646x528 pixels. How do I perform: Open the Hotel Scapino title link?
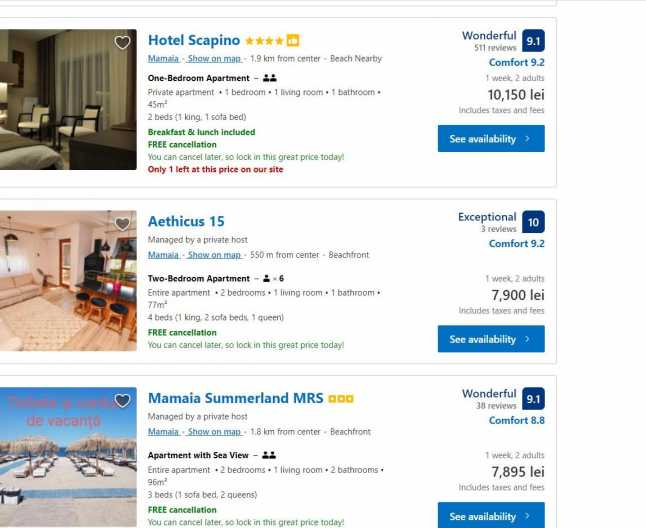pyautogui.click(x=194, y=41)
